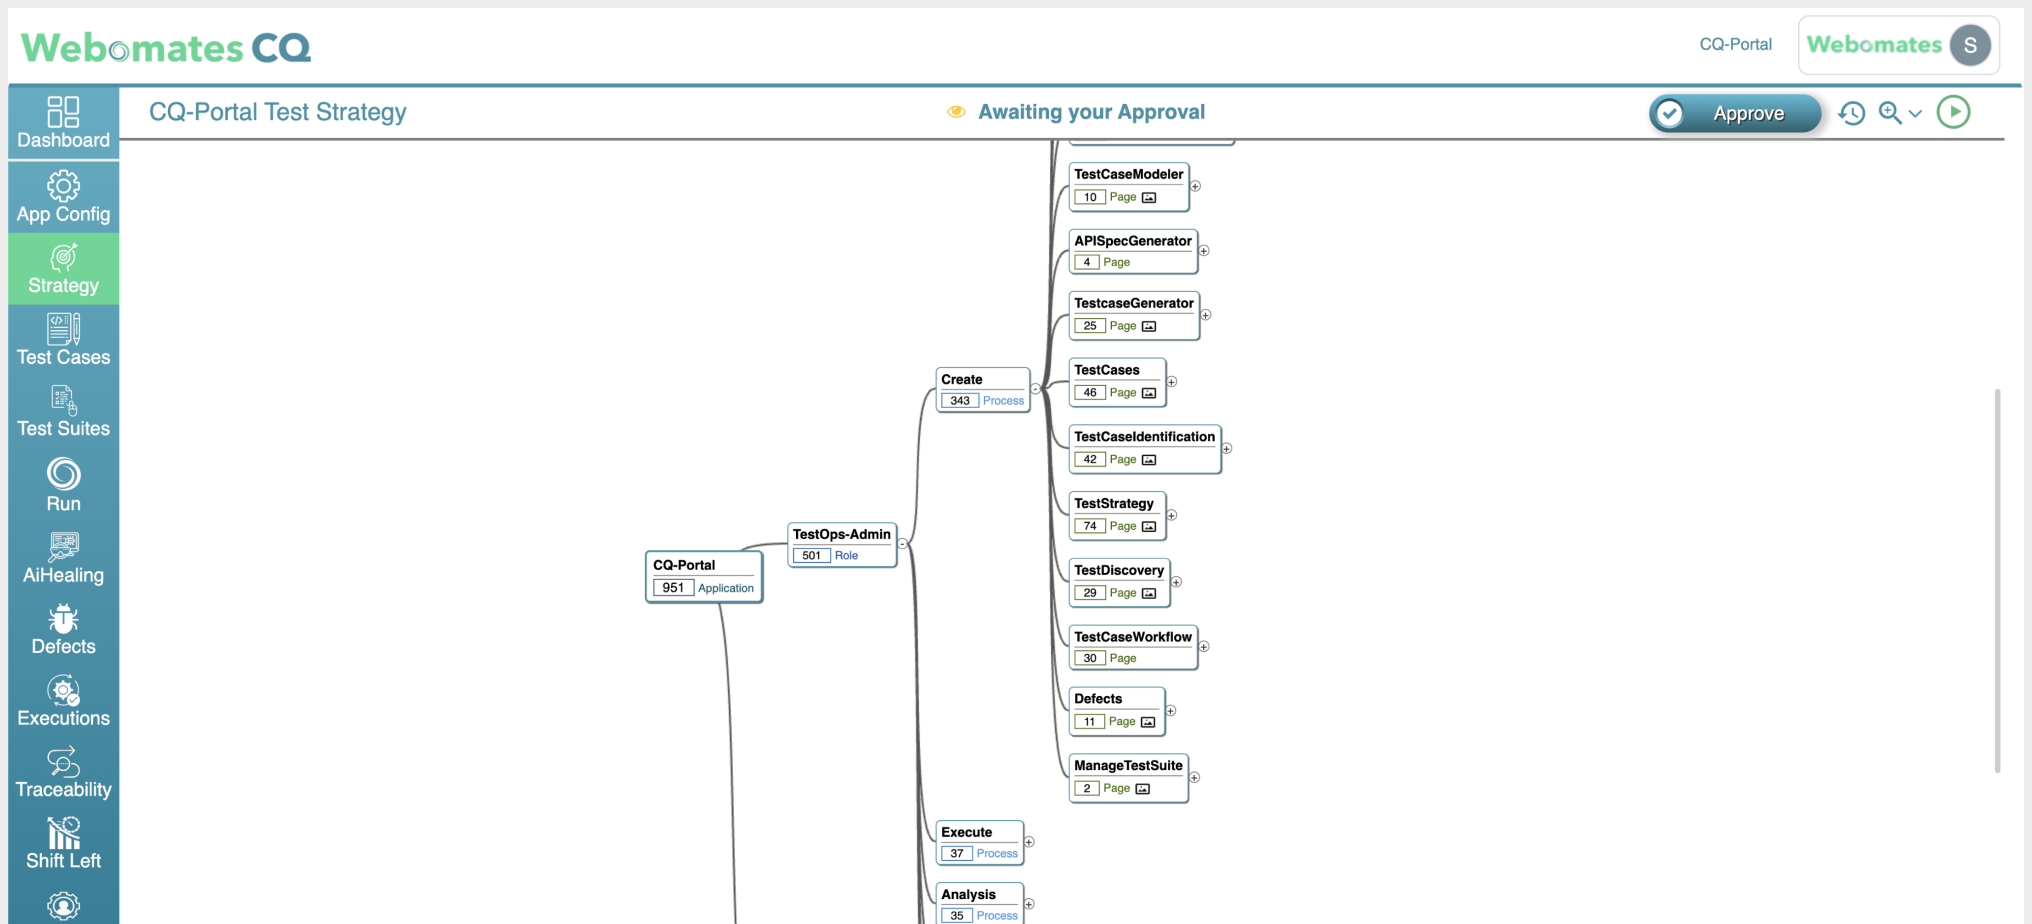Expand the TestStrategy node

tap(1172, 516)
